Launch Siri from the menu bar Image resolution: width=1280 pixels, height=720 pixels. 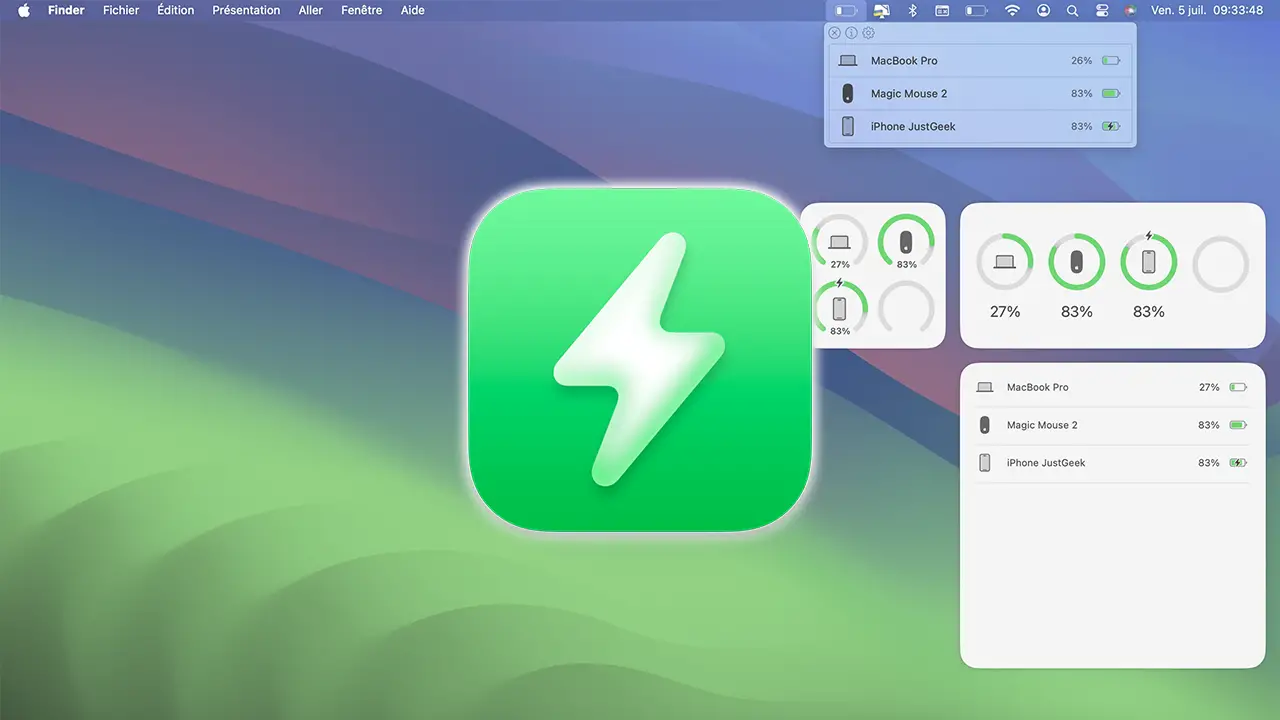[x=1131, y=10]
